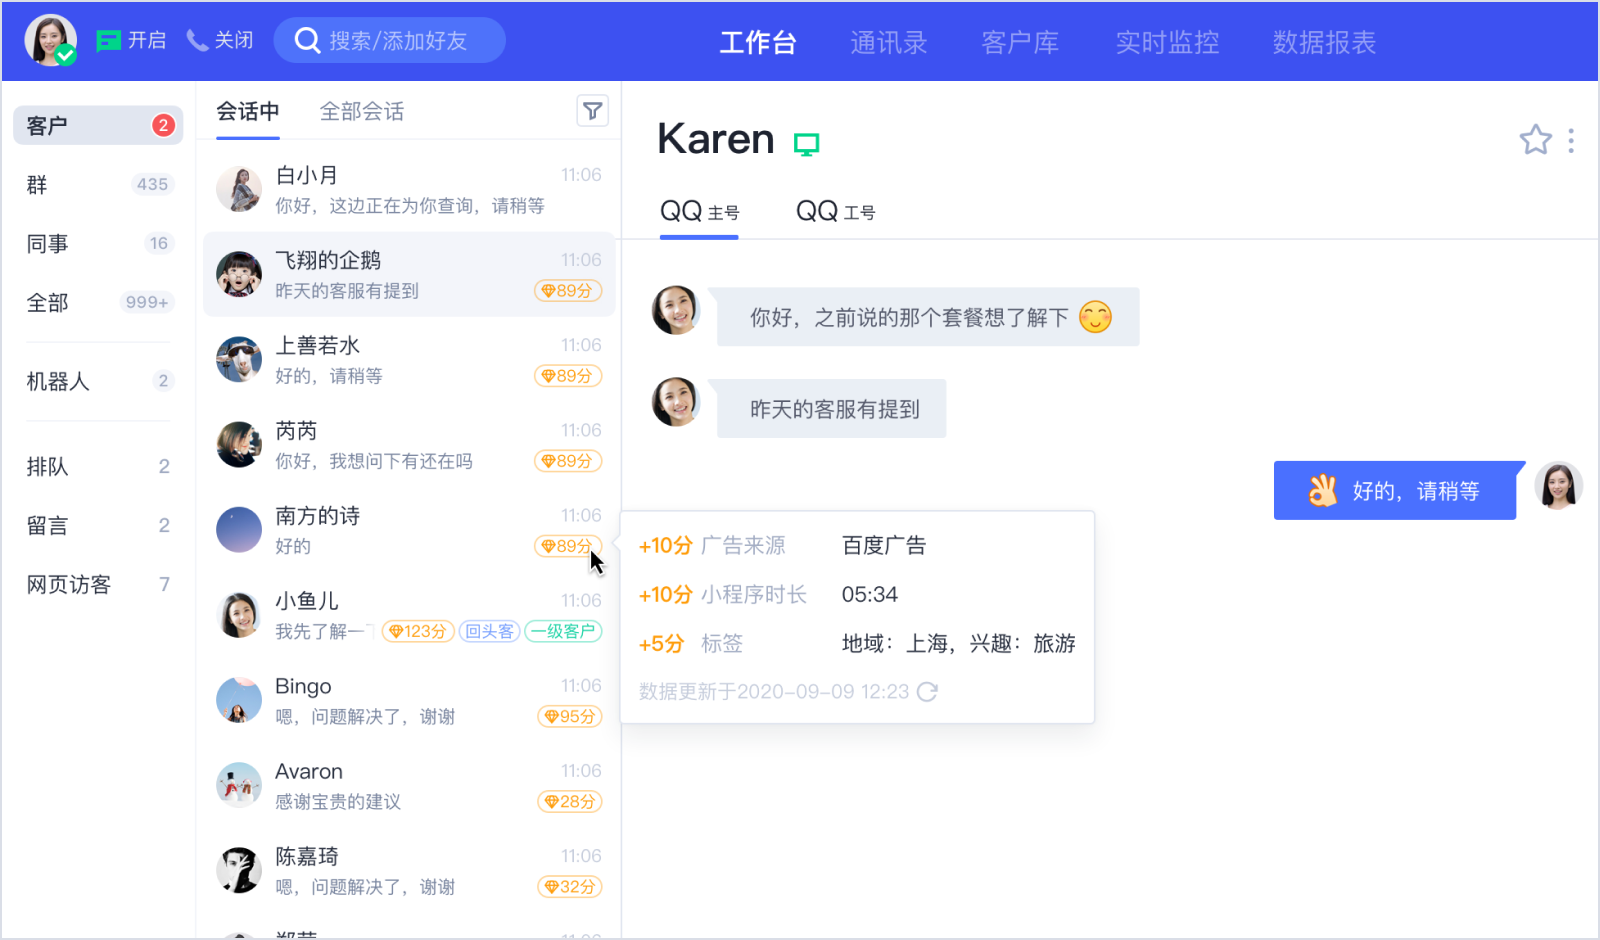Click the 89分 score badge for 上善若水
This screenshot has height=940, width=1600.
click(x=568, y=376)
